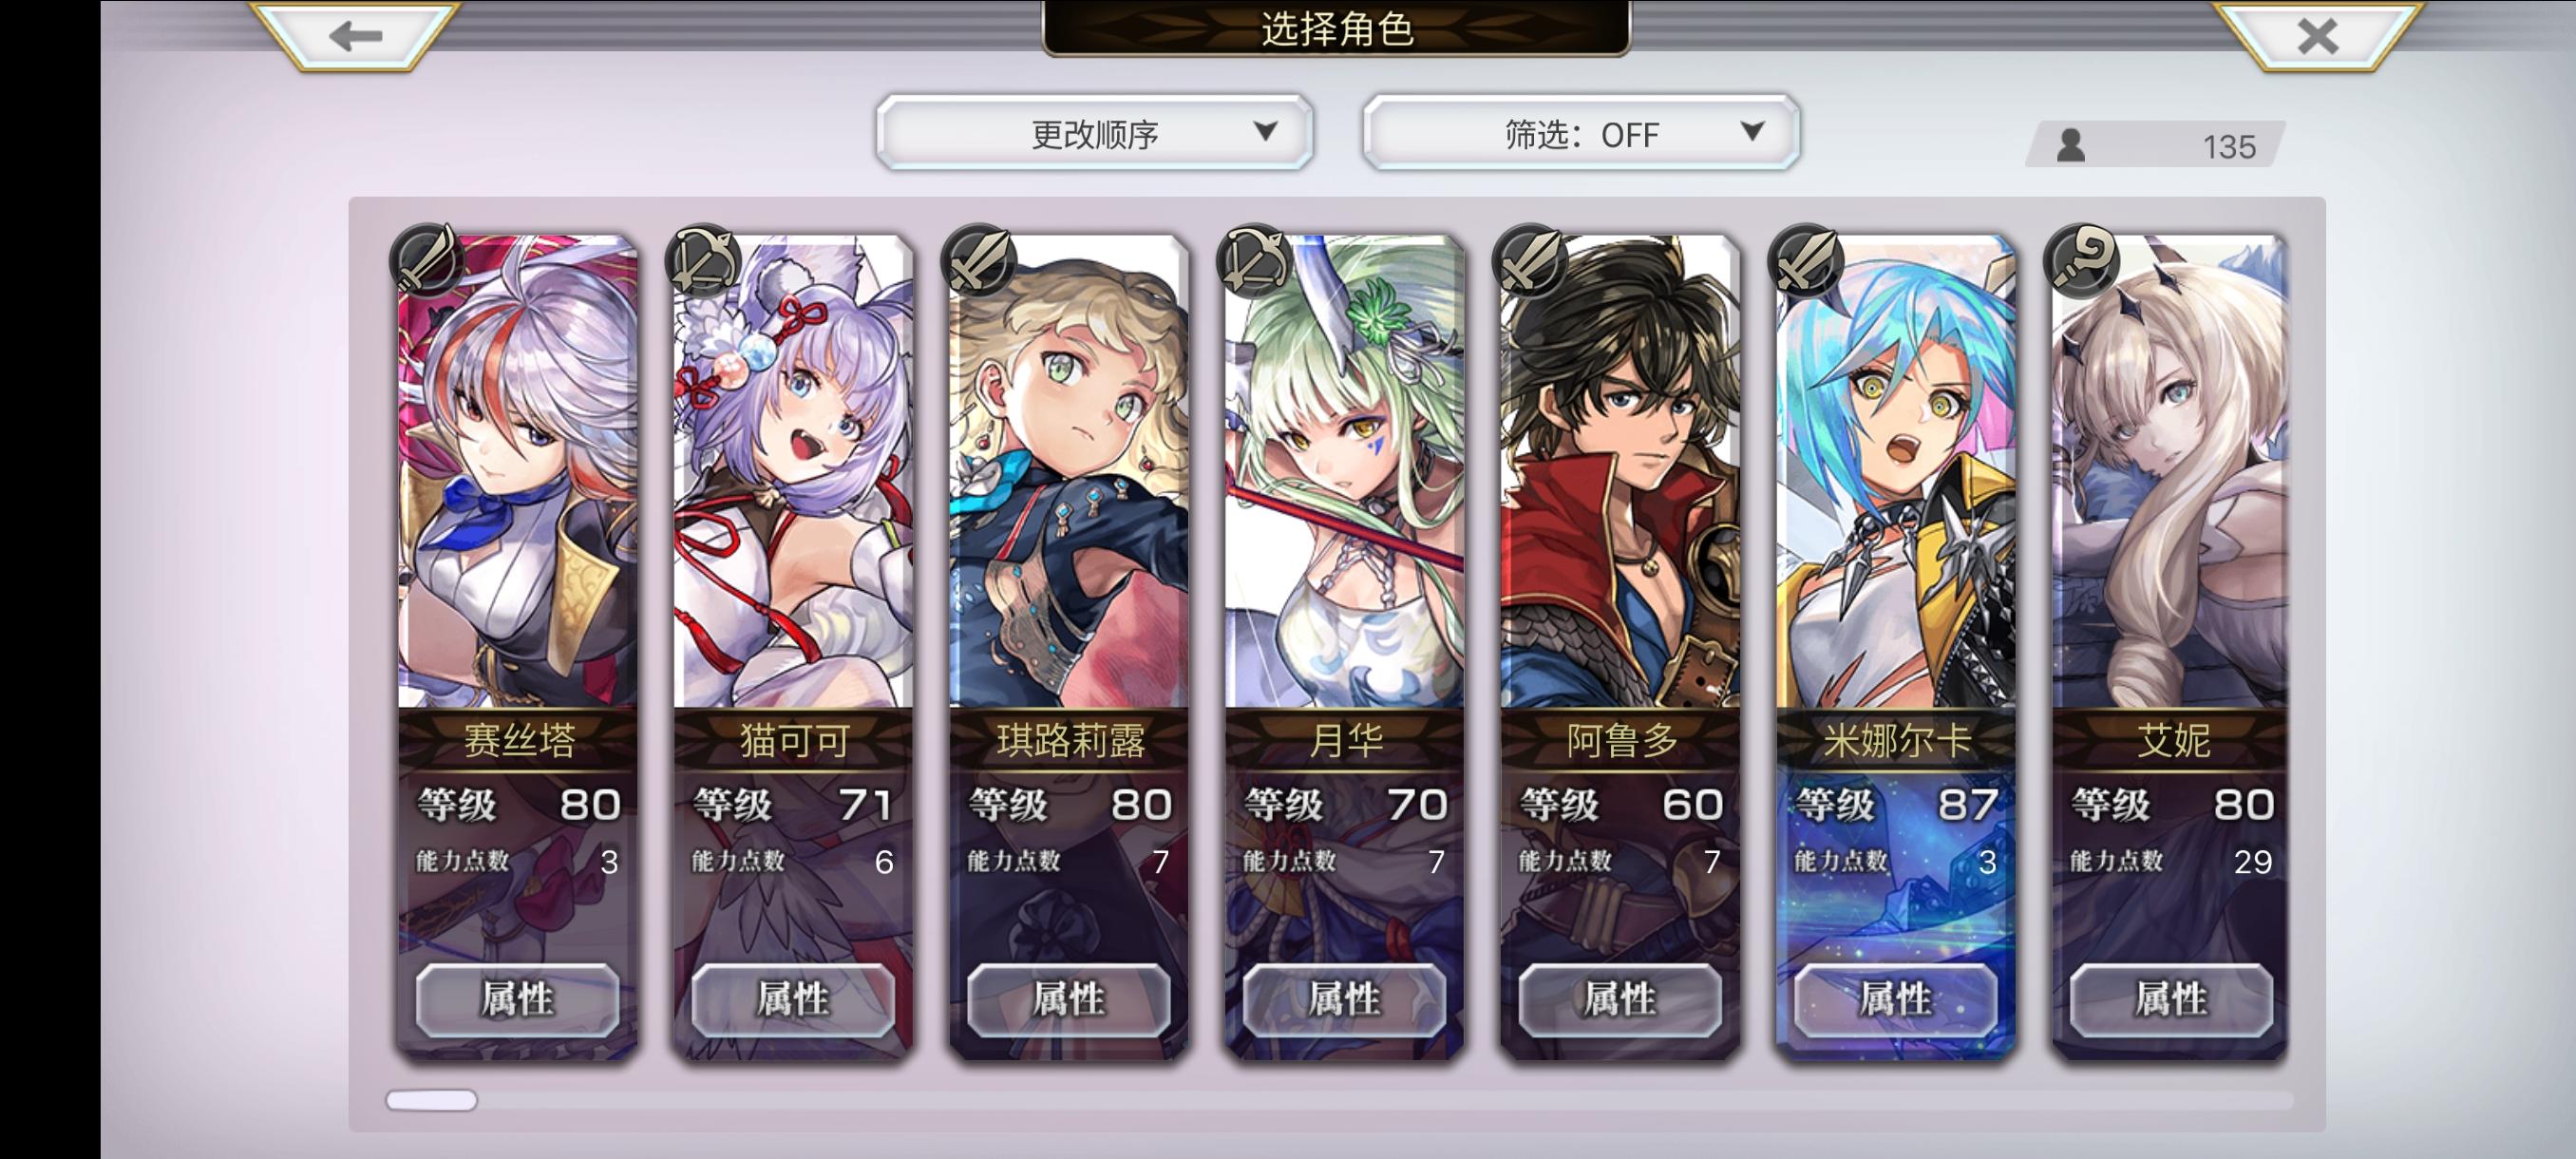Expand the 筛选：OFF filter dropdown
The height and width of the screenshot is (1159, 2576).
tap(1582, 133)
